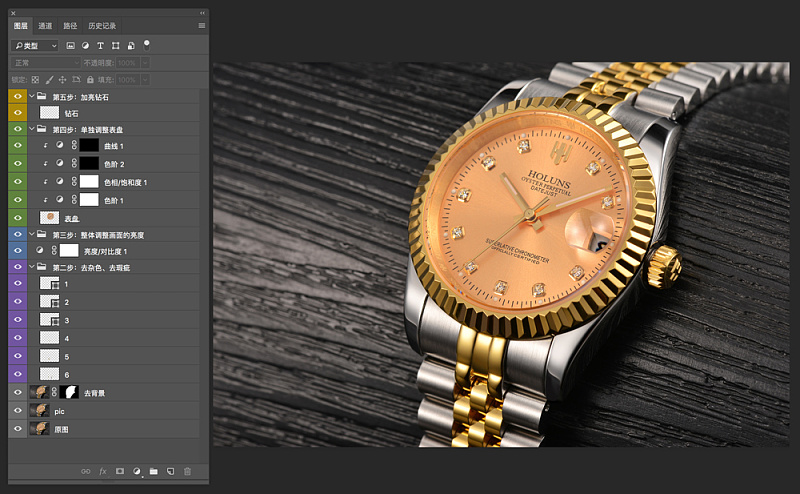800x494 pixels.
Task: Hide the 曲线 1 adjustment layer
Action: (x=18, y=145)
